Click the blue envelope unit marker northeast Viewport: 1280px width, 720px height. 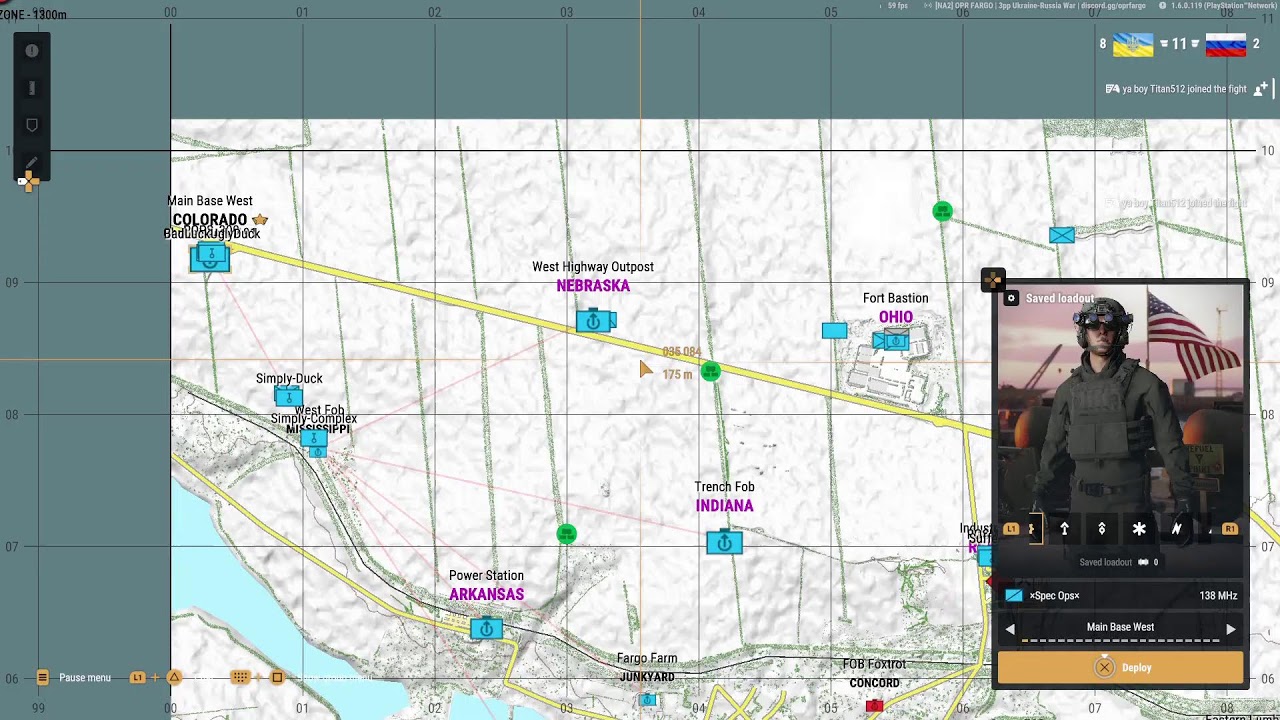pyautogui.click(x=1062, y=235)
